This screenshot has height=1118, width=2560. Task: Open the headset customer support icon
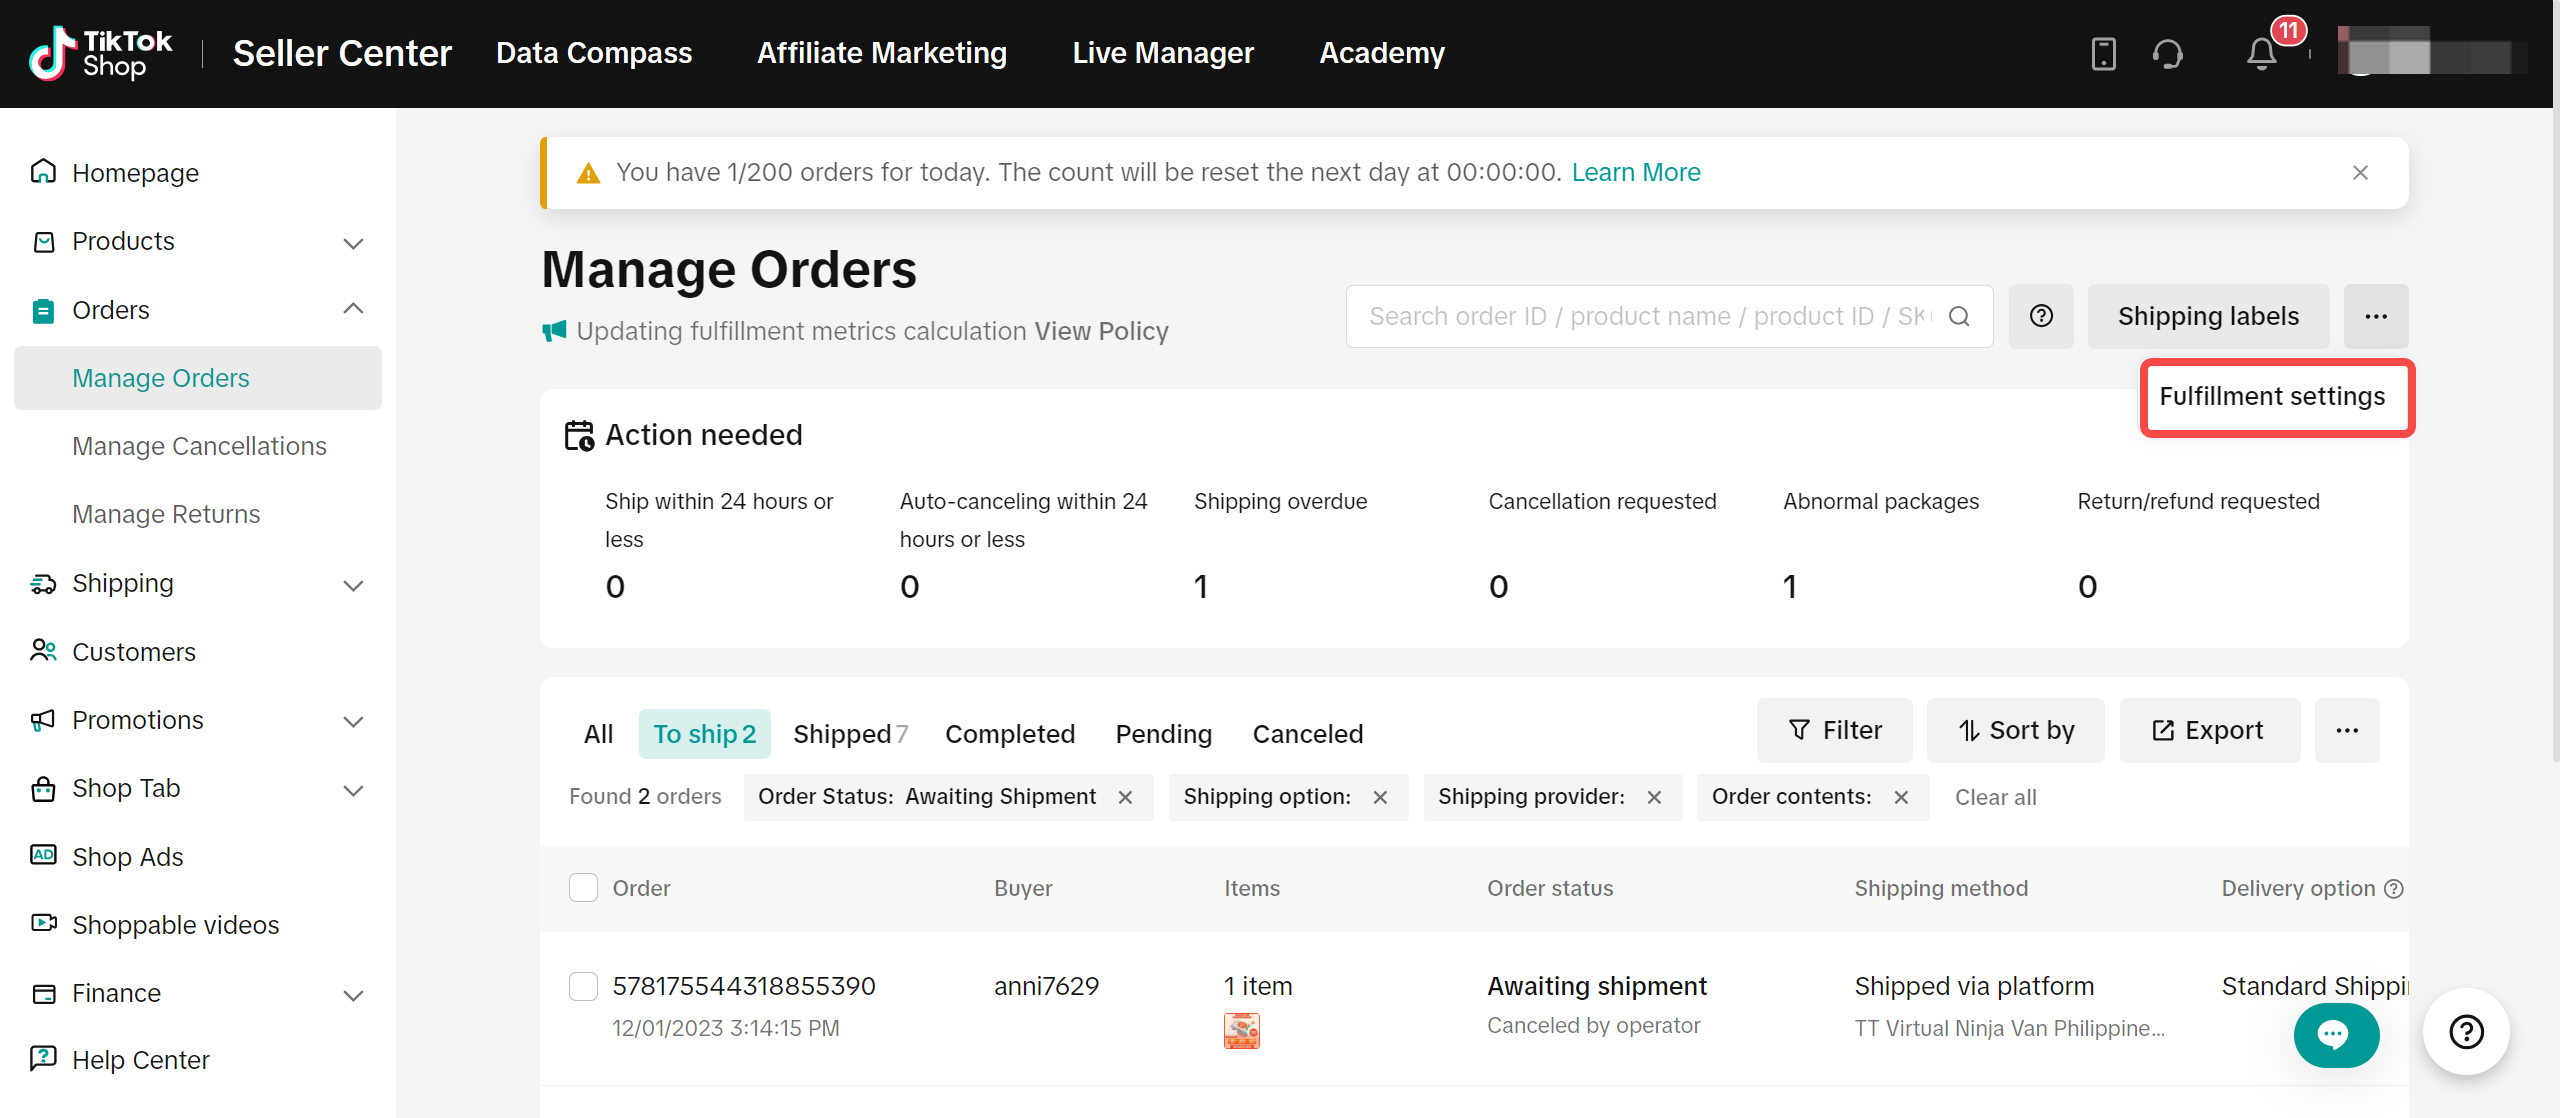(x=2168, y=54)
